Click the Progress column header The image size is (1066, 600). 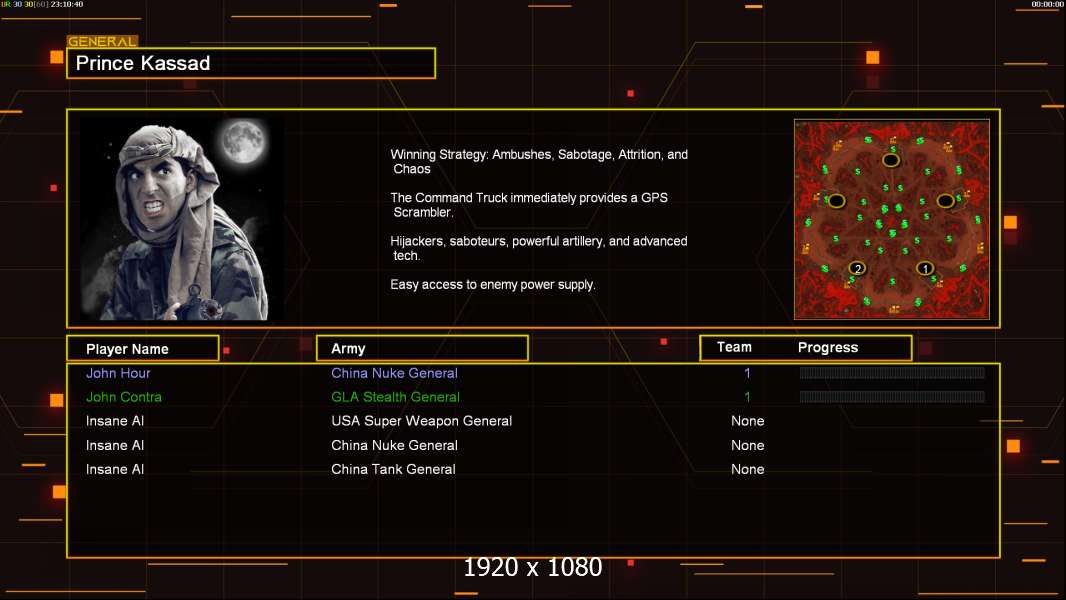click(x=827, y=347)
